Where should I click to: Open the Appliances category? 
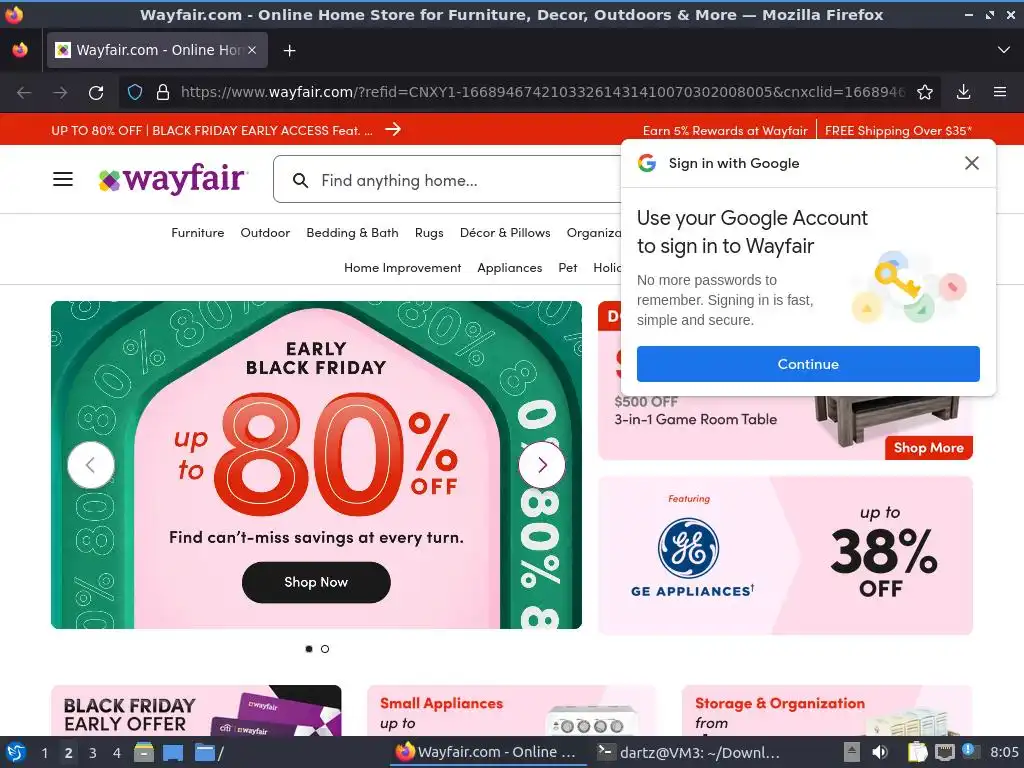click(509, 268)
